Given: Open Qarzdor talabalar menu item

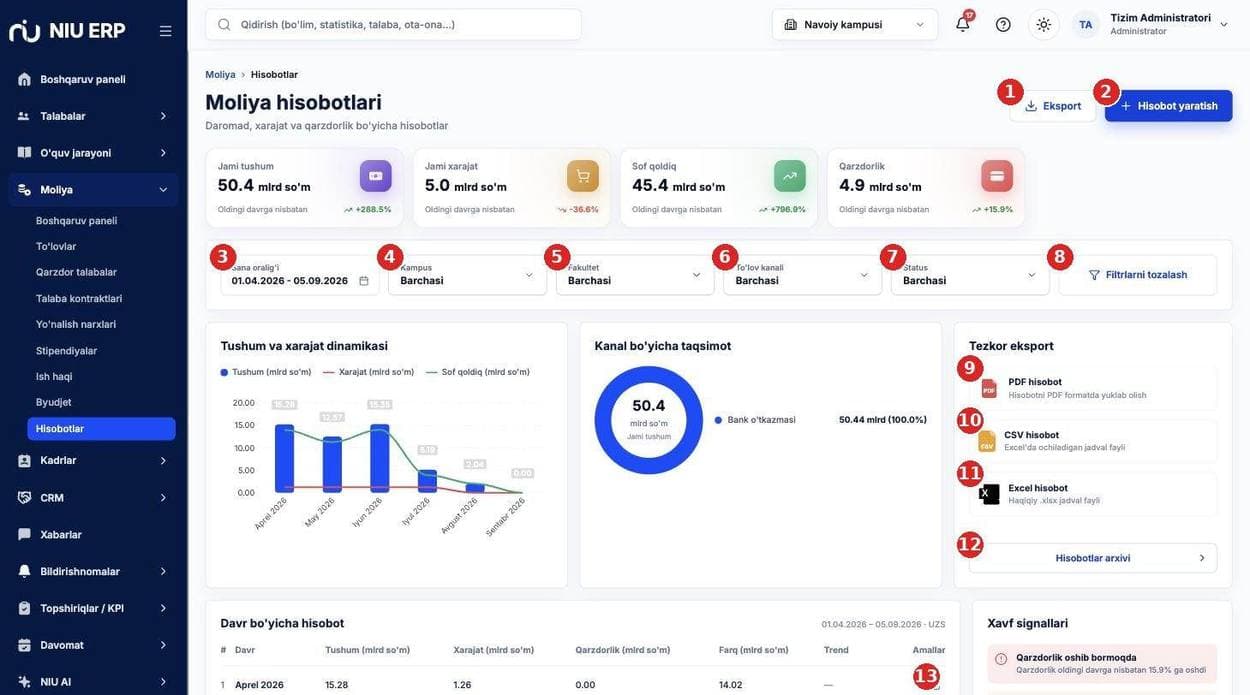Looking at the screenshot, I should [76, 272].
